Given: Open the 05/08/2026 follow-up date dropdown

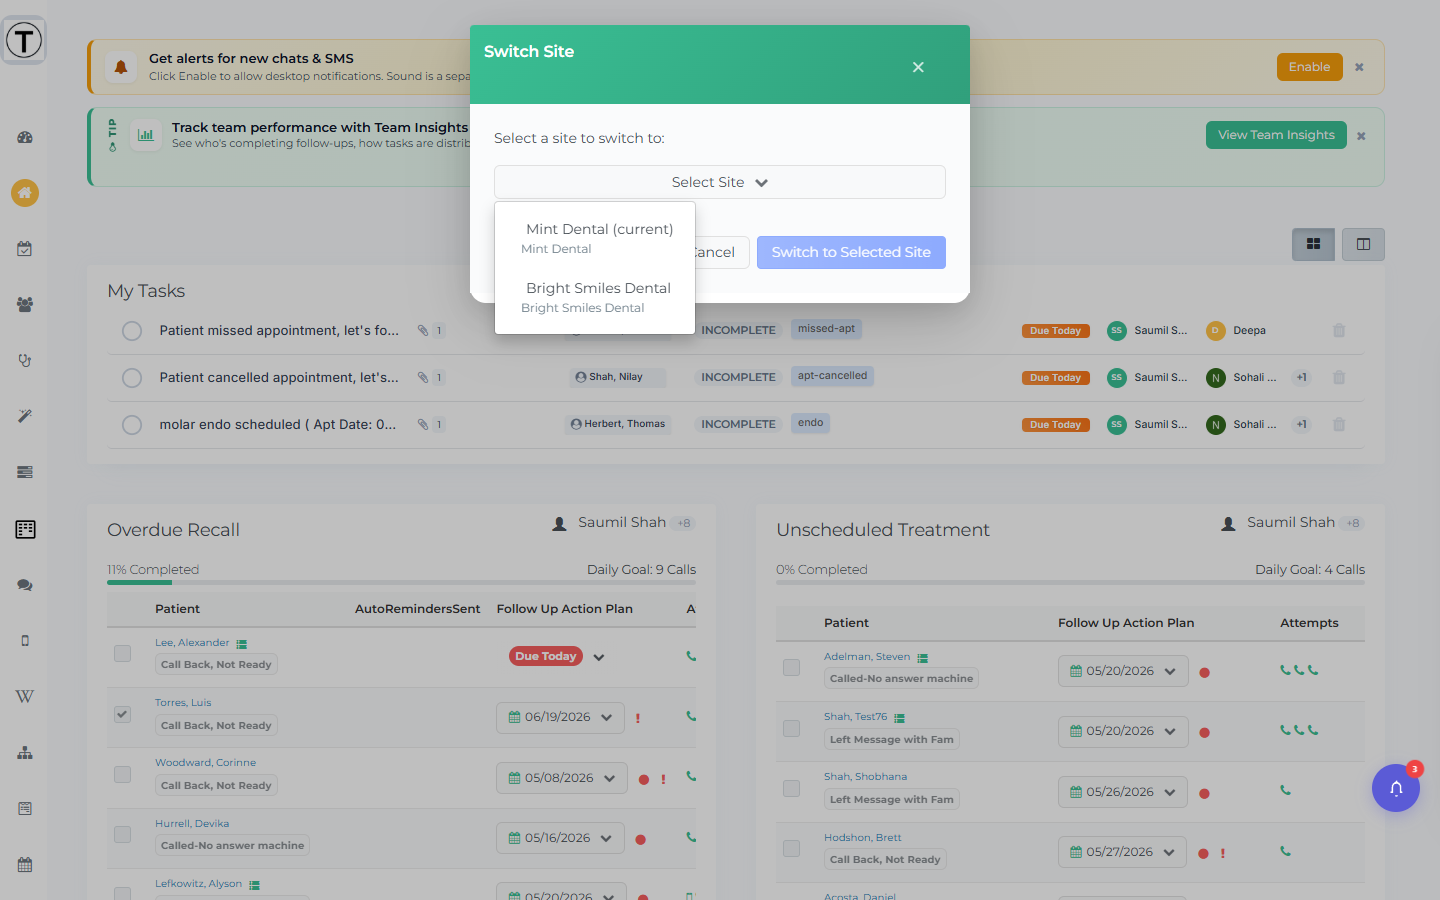Looking at the screenshot, I should click(x=562, y=778).
